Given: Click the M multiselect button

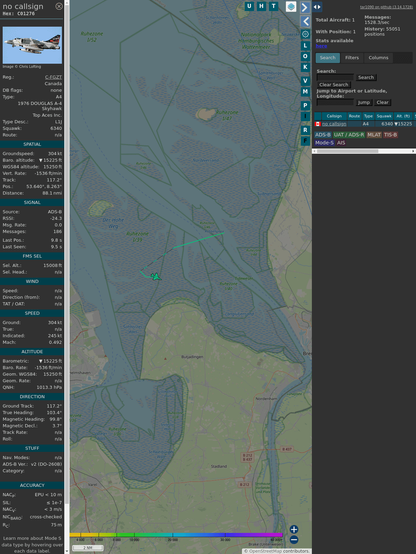Looking at the screenshot, I should click(x=305, y=92).
